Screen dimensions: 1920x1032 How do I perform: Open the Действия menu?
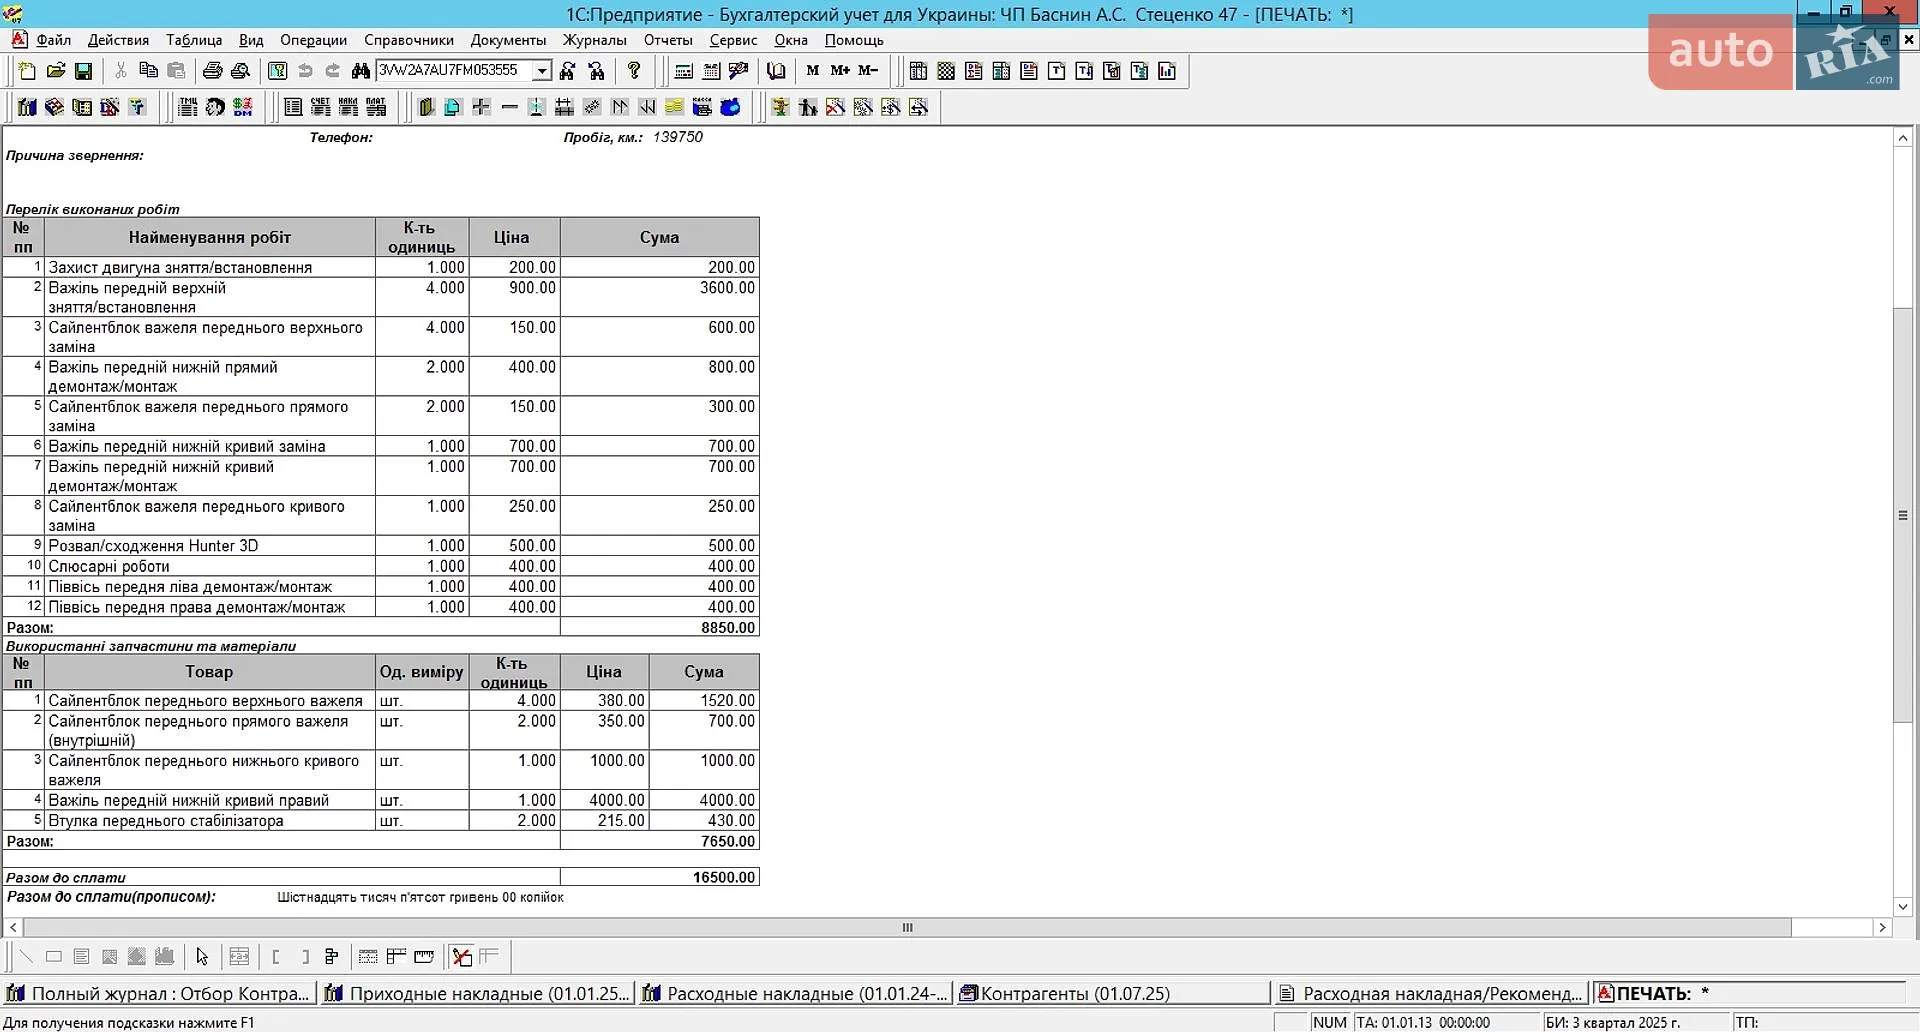tap(118, 40)
